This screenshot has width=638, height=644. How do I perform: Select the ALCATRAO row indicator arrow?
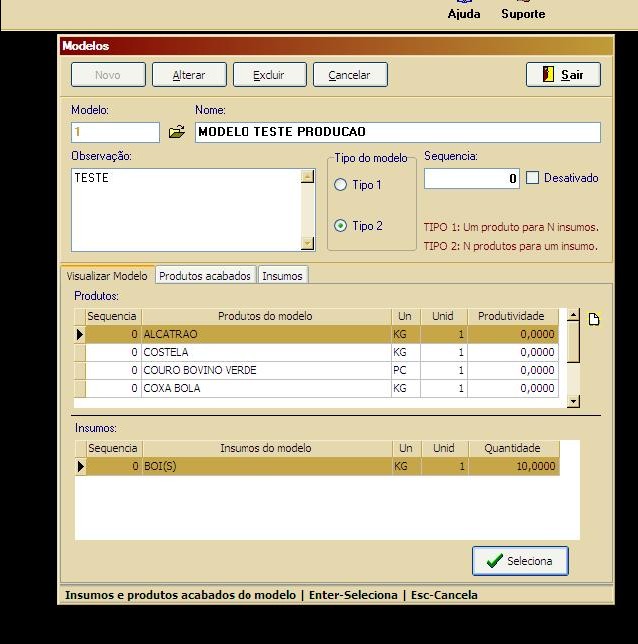point(80,334)
